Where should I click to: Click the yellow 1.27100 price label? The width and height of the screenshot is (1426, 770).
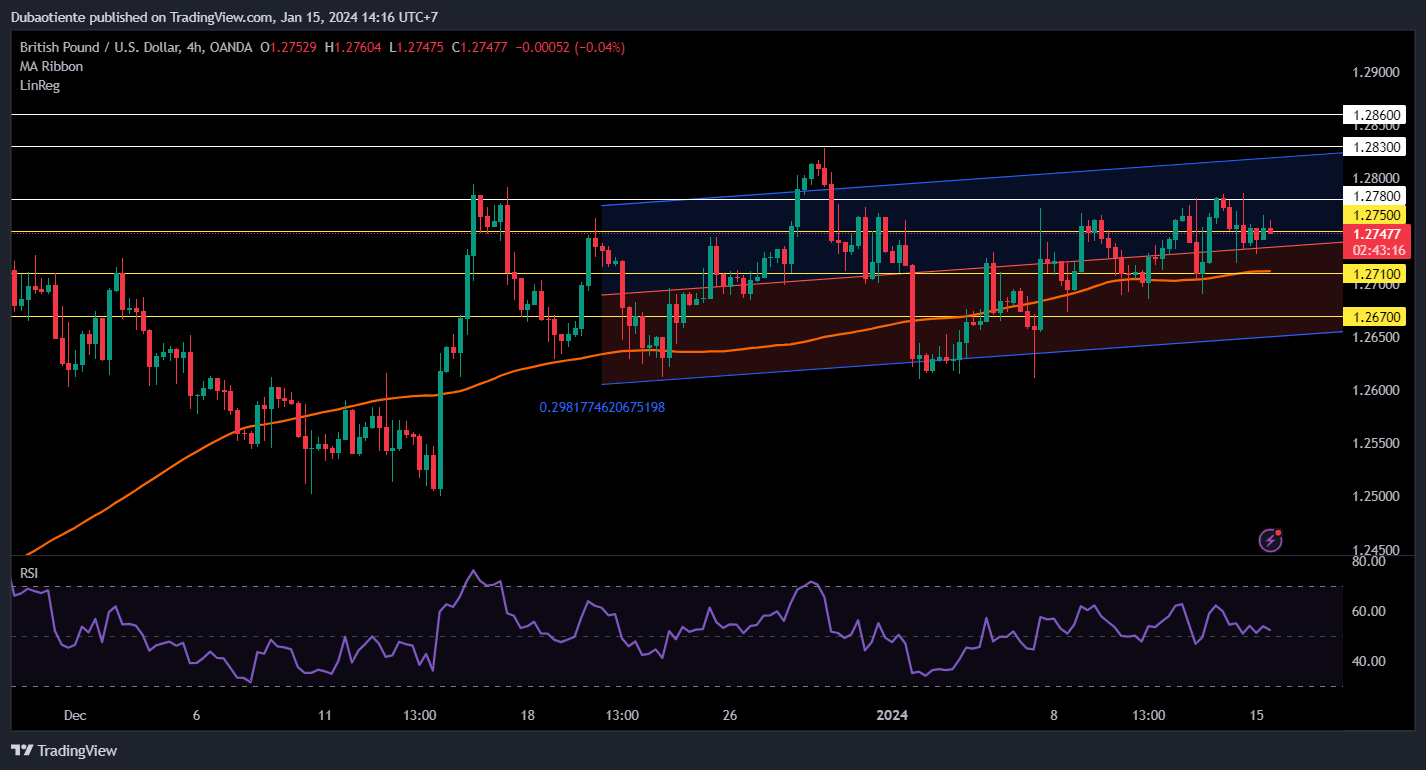click(1376, 273)
